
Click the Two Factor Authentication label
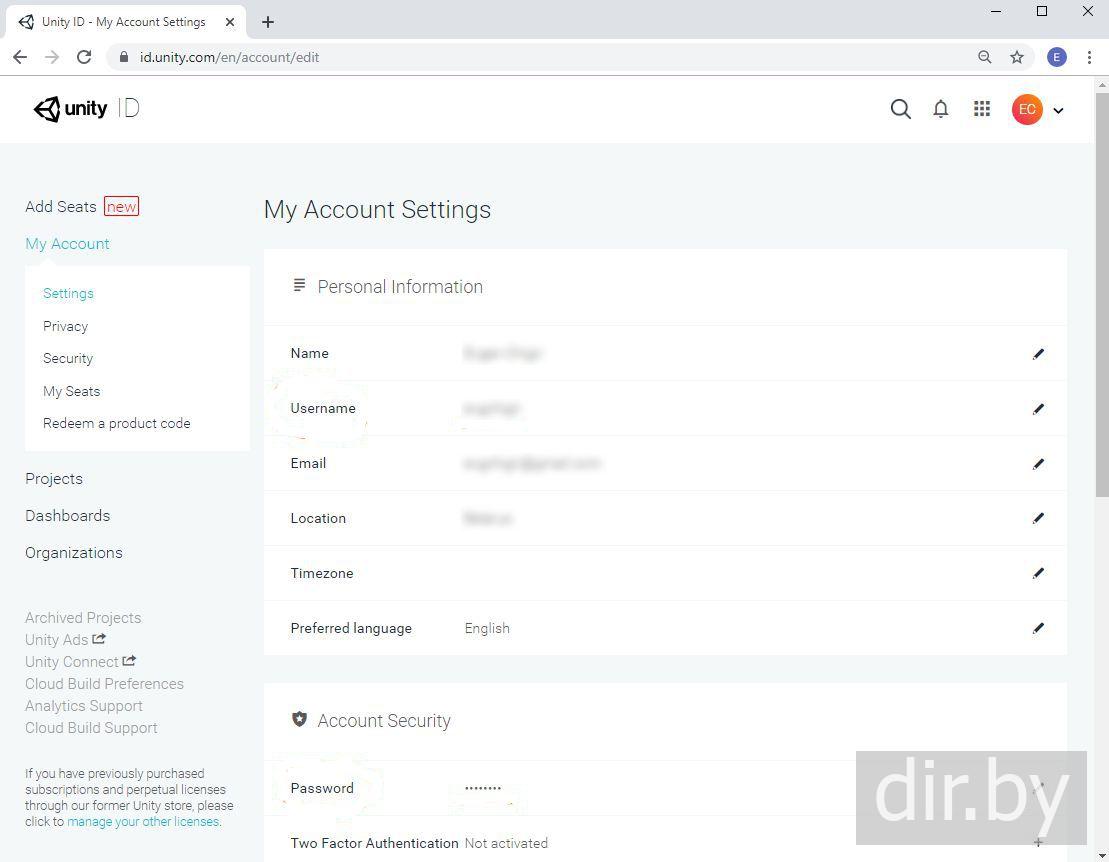(x=374, y=844)
